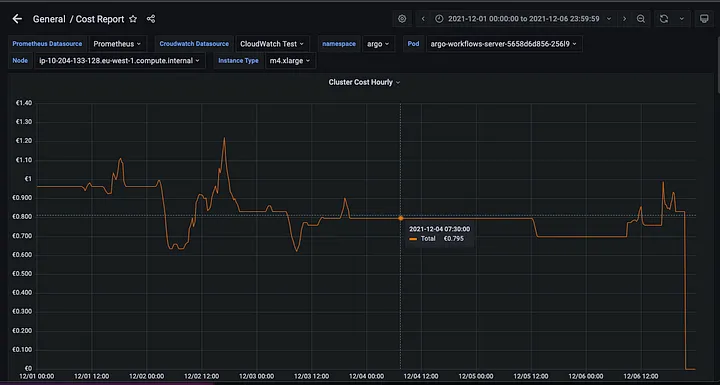
Task: Open Prometheus datasource dropdown
Action: click(118, 44)
